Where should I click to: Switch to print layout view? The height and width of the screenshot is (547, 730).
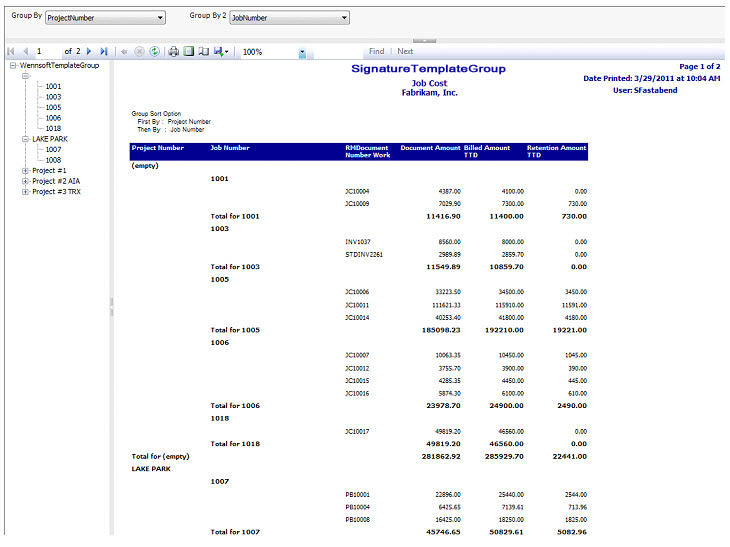point(188,51)
